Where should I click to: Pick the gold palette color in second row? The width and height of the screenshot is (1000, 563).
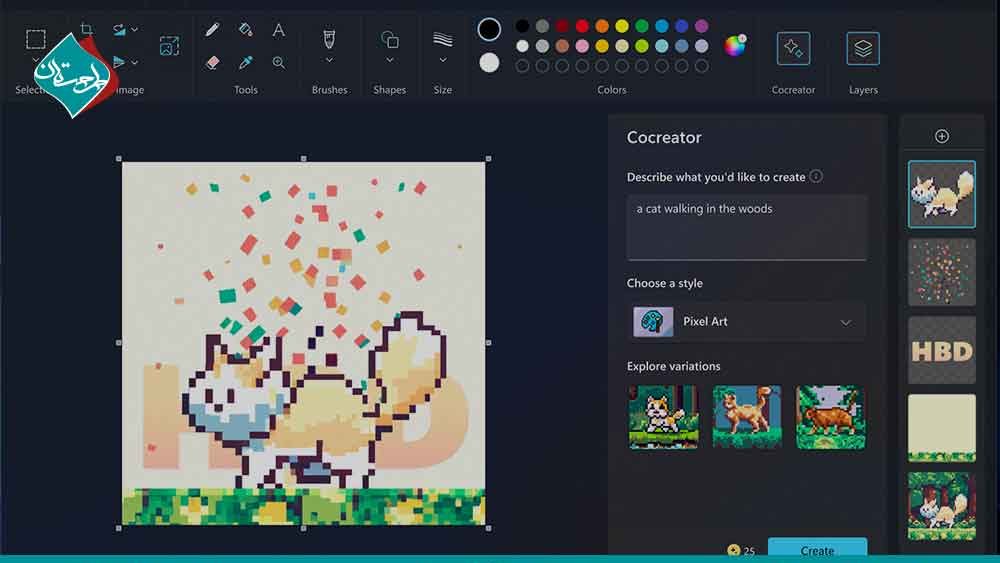click(x=602, y=46)
